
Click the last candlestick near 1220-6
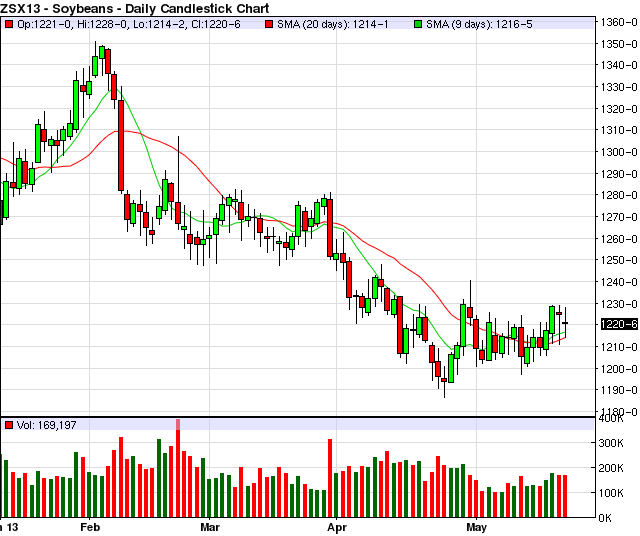(565, 323)
